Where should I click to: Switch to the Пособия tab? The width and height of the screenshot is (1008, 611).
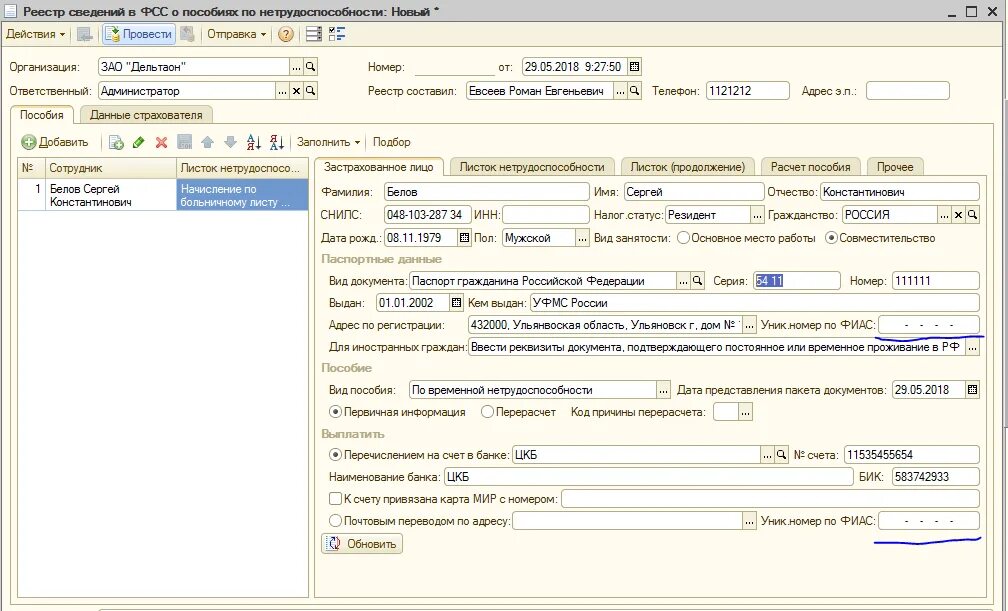click(x=42, y=115)
